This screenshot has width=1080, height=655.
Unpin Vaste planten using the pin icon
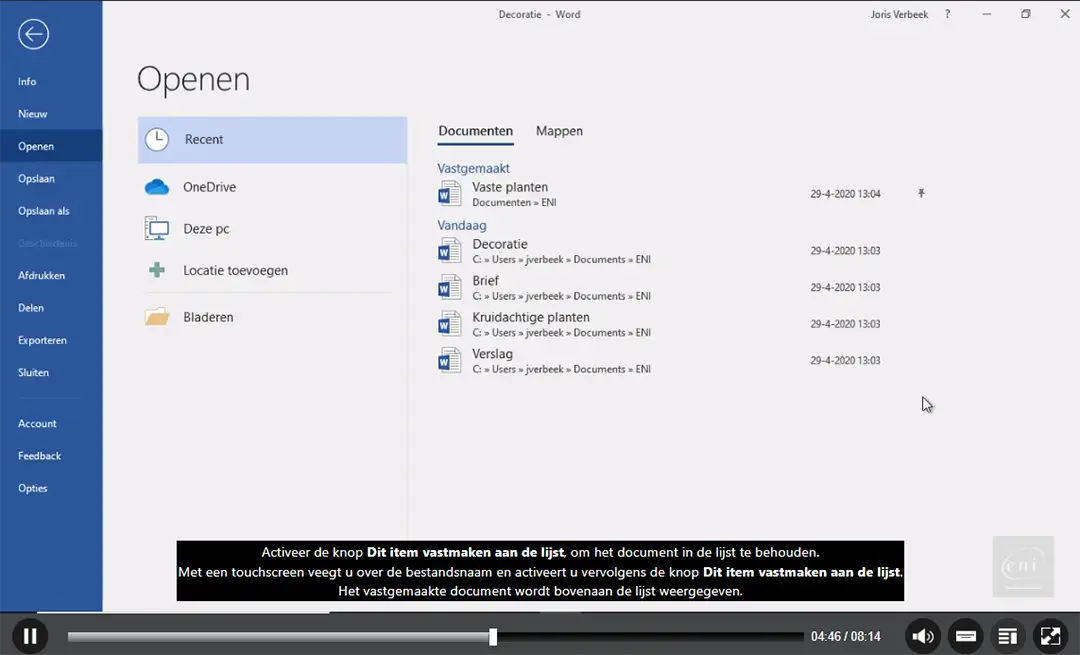pyautogui.click(x=921, y=194)
